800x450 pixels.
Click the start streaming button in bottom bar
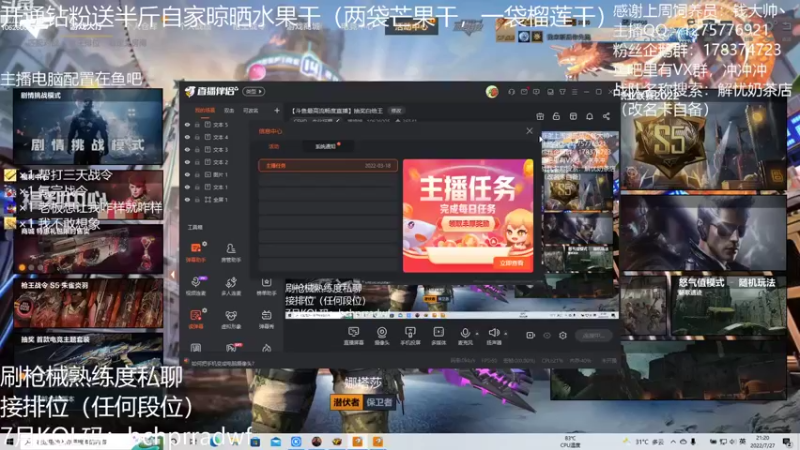click(593, 335)
